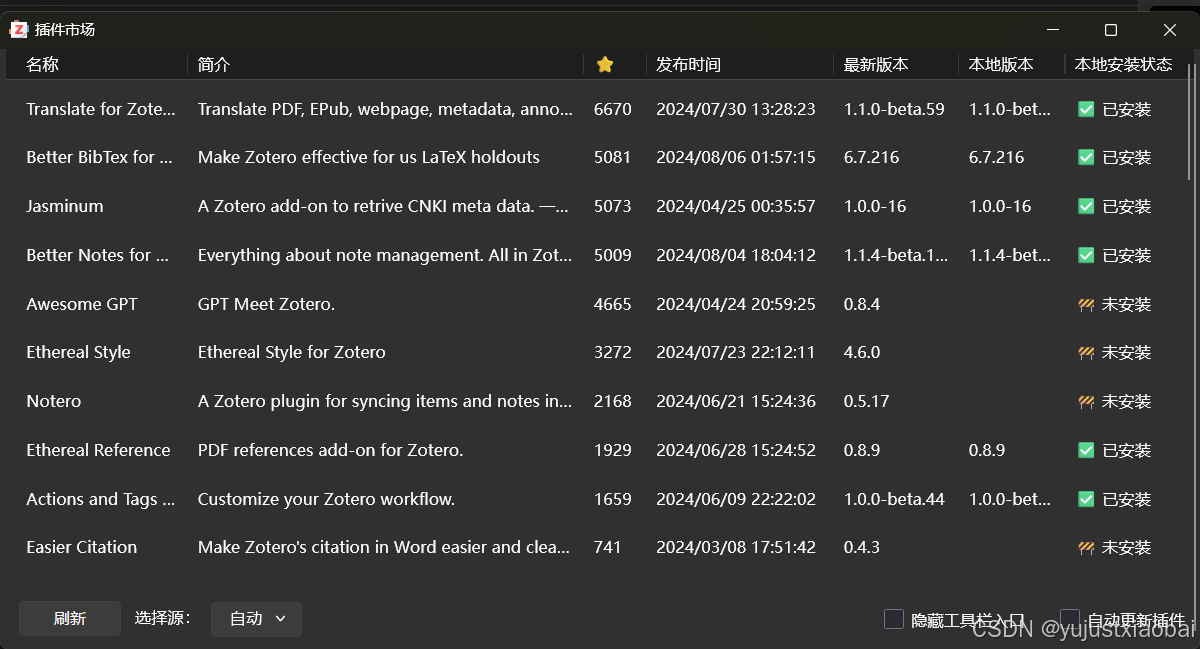Click the star column header icon
Image resolution: width=1200 pixels, height=649 pixels.
[604, 64]
